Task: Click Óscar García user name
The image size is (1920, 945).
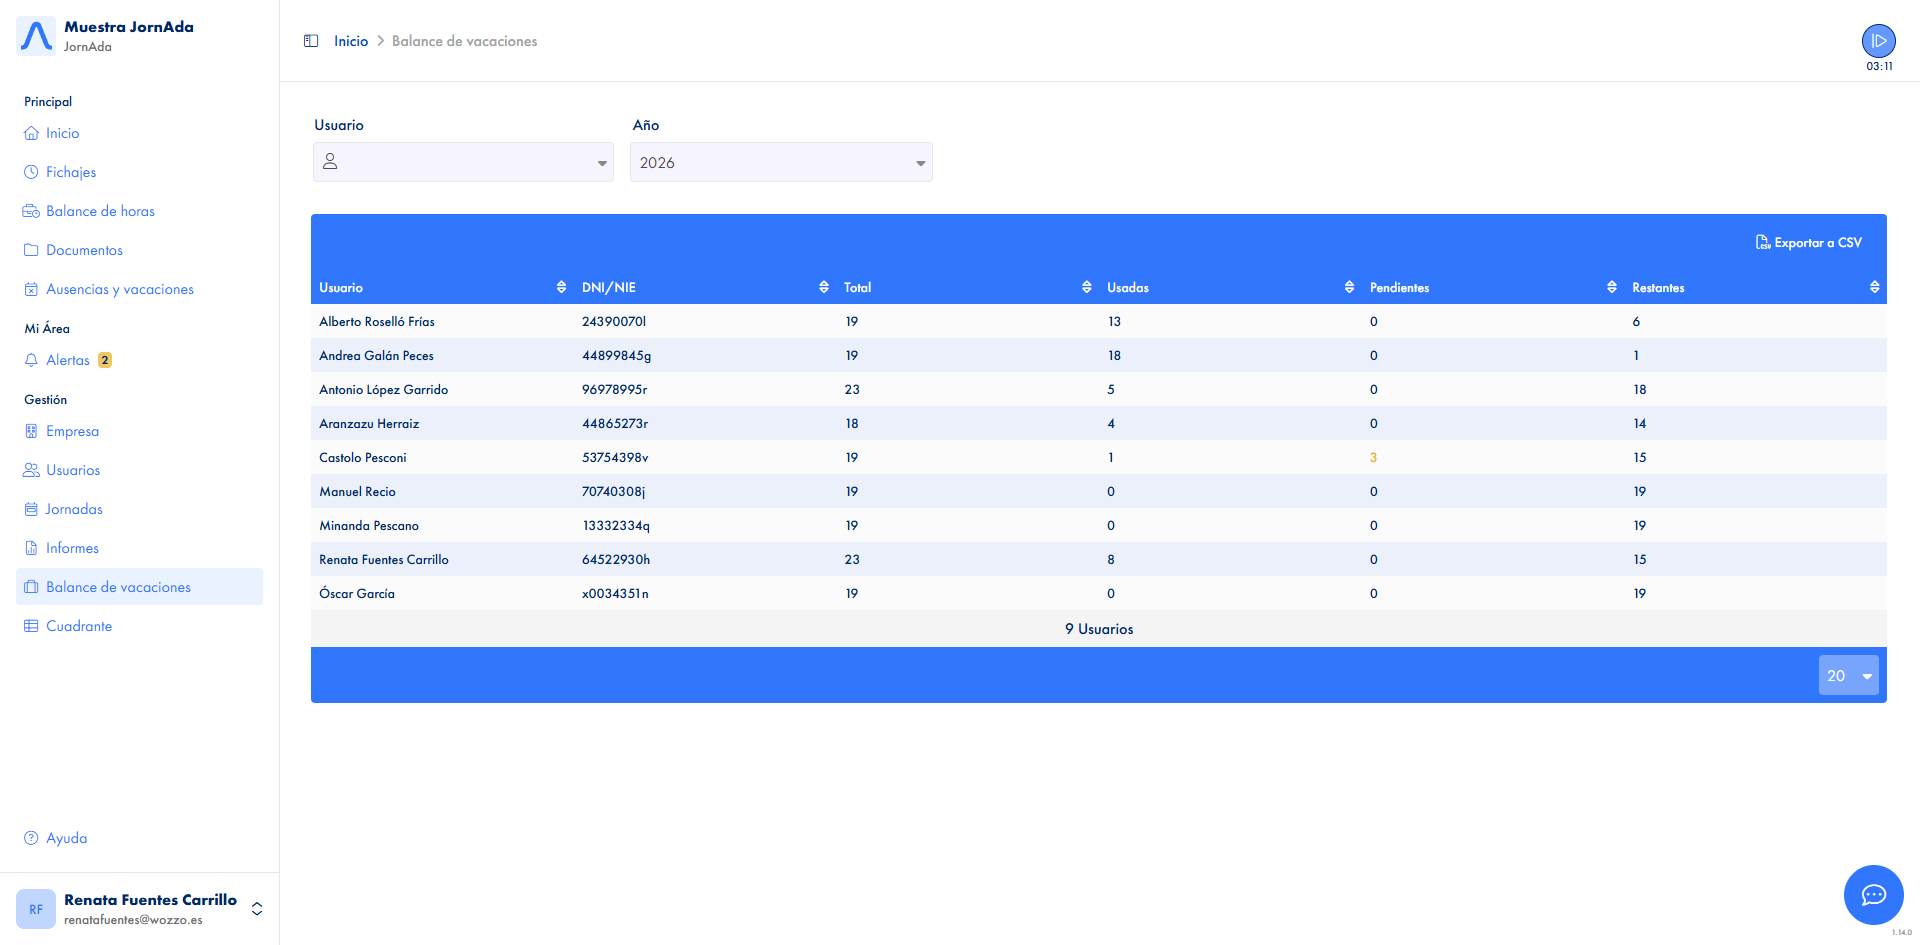Action: pyautogui.click(x=357, y=594)
